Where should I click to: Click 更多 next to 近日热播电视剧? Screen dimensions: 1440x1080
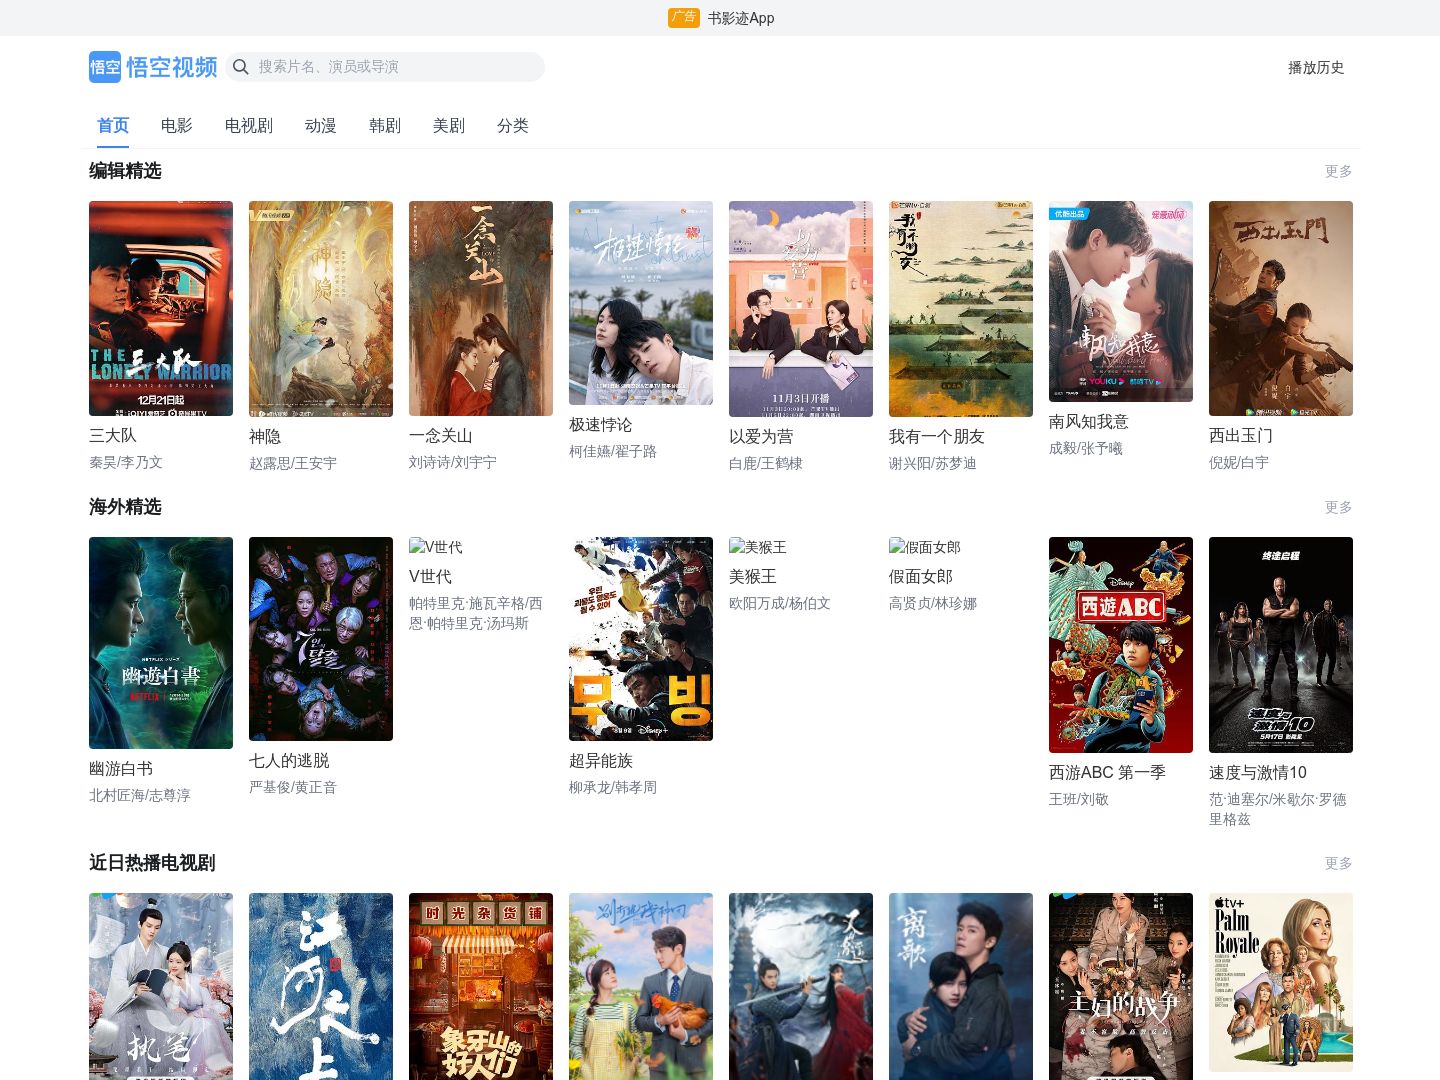click(x=1338, y=863)
